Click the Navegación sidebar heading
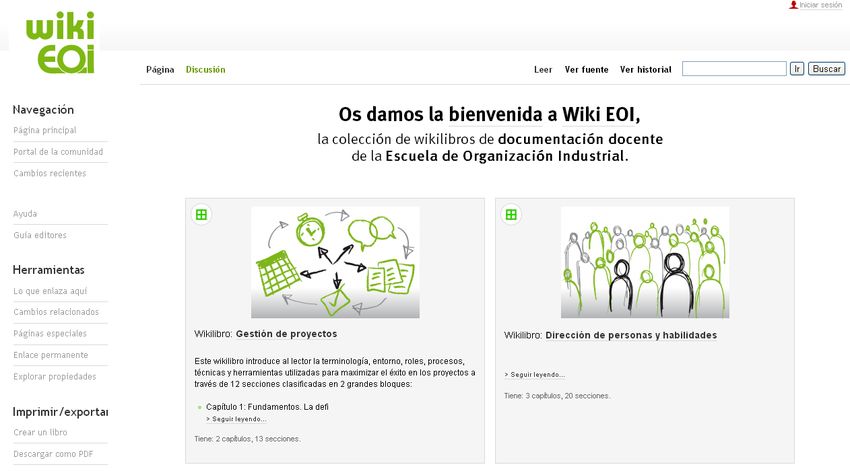The height and width of the screenshot is (471, 850). coord(43,109)
